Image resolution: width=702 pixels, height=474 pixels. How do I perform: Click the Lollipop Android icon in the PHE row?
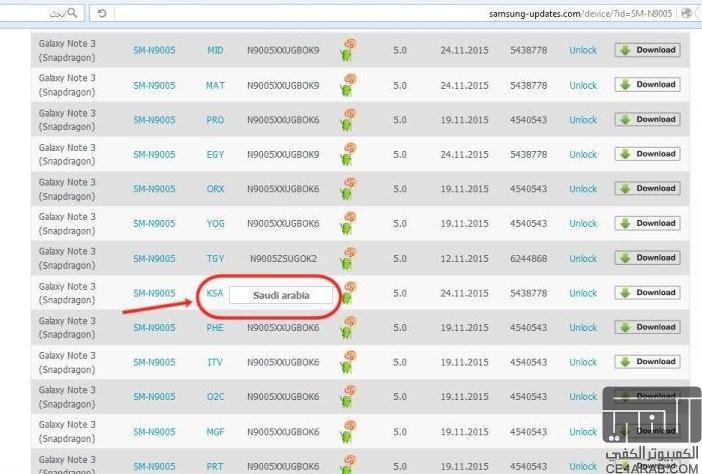tap(348, 327)
